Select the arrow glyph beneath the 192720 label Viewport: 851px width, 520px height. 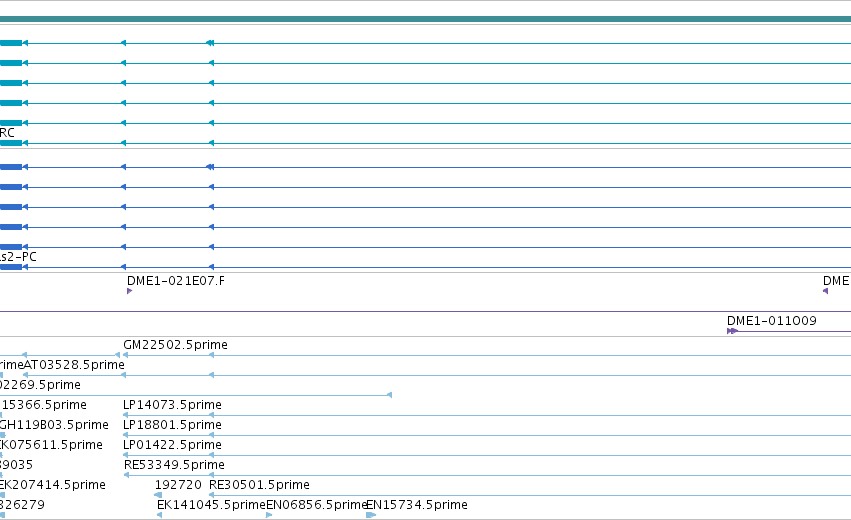coord(158,495)
